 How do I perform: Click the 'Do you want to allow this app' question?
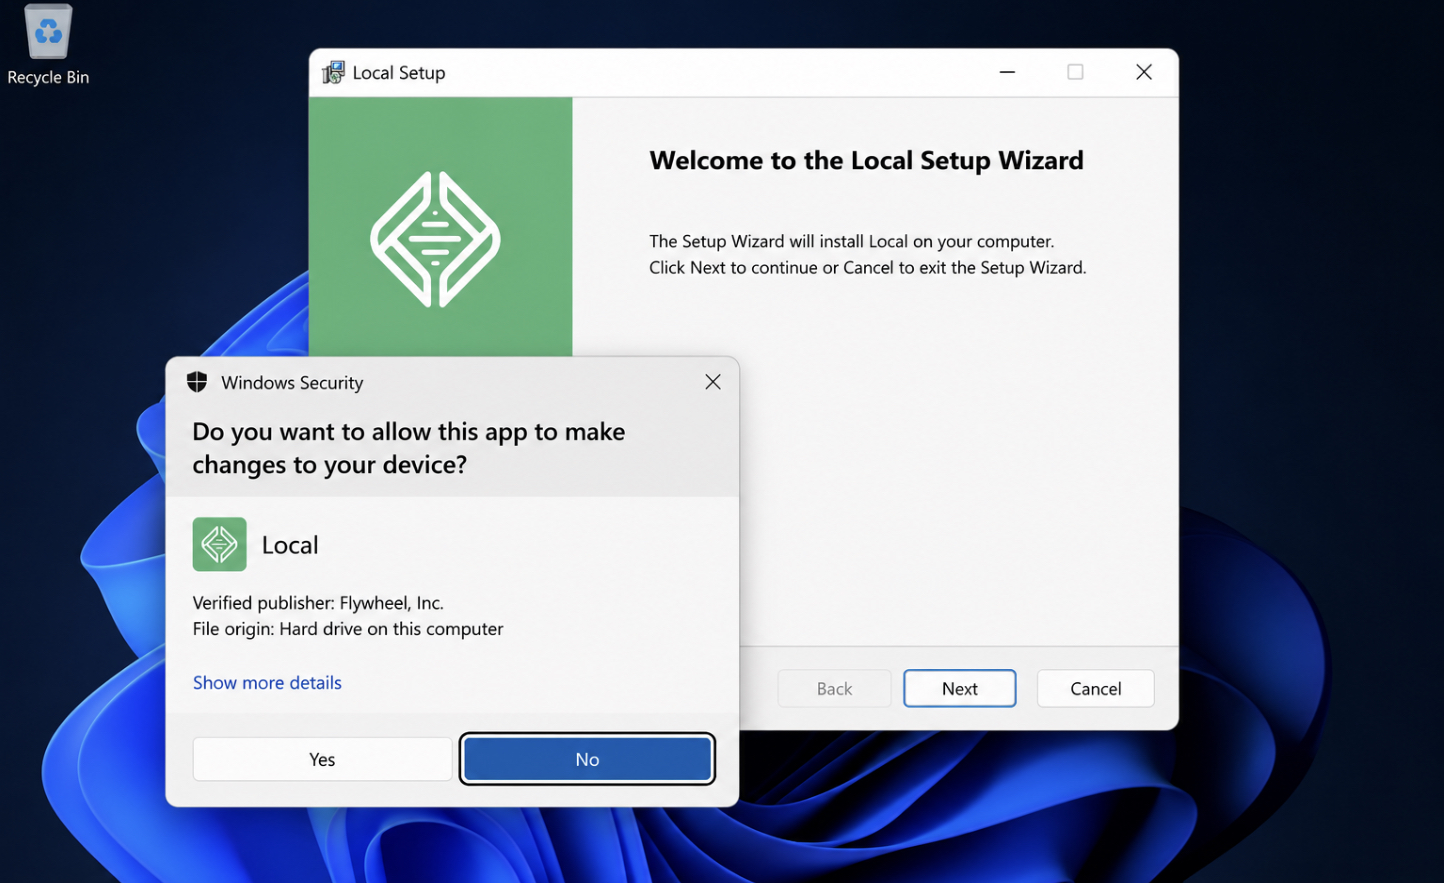coord(409,448)
